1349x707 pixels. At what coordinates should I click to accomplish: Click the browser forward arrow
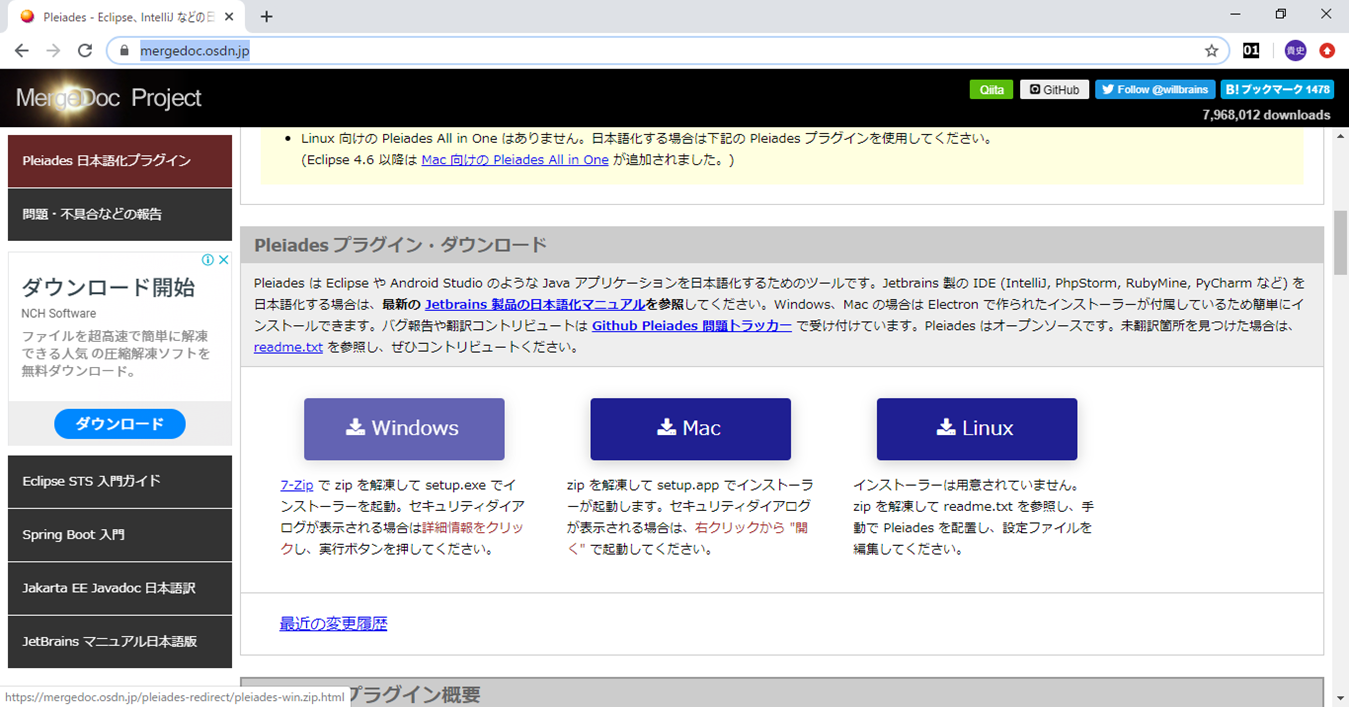coord(53,51)
